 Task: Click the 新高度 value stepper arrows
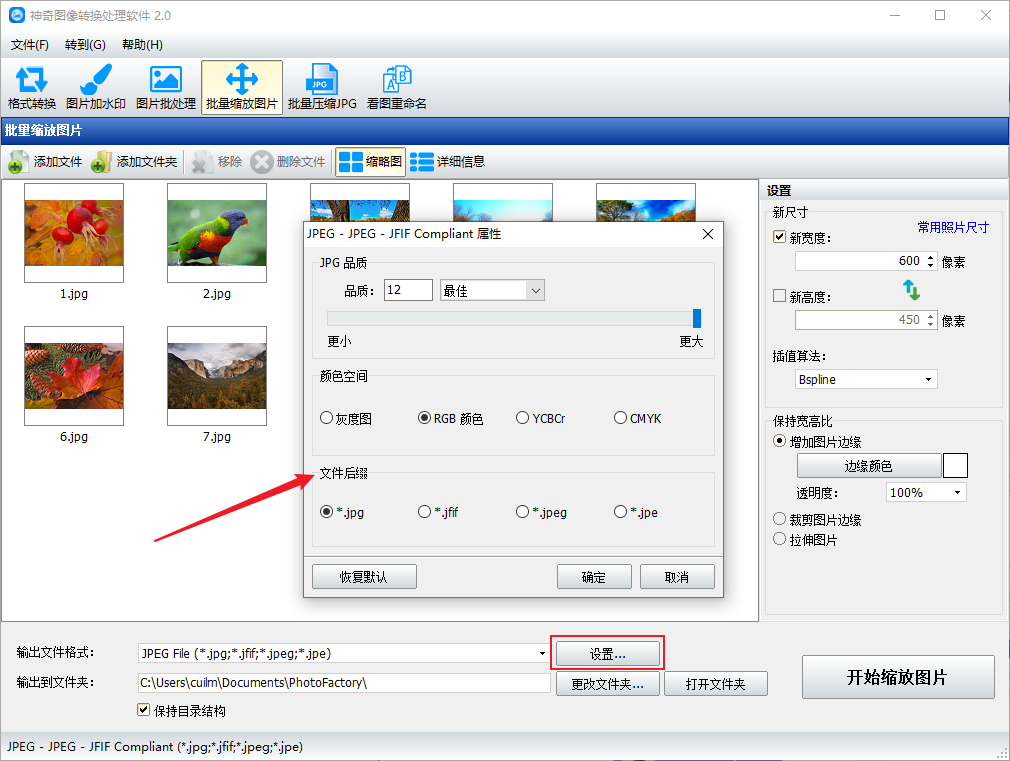click(930, 320)
